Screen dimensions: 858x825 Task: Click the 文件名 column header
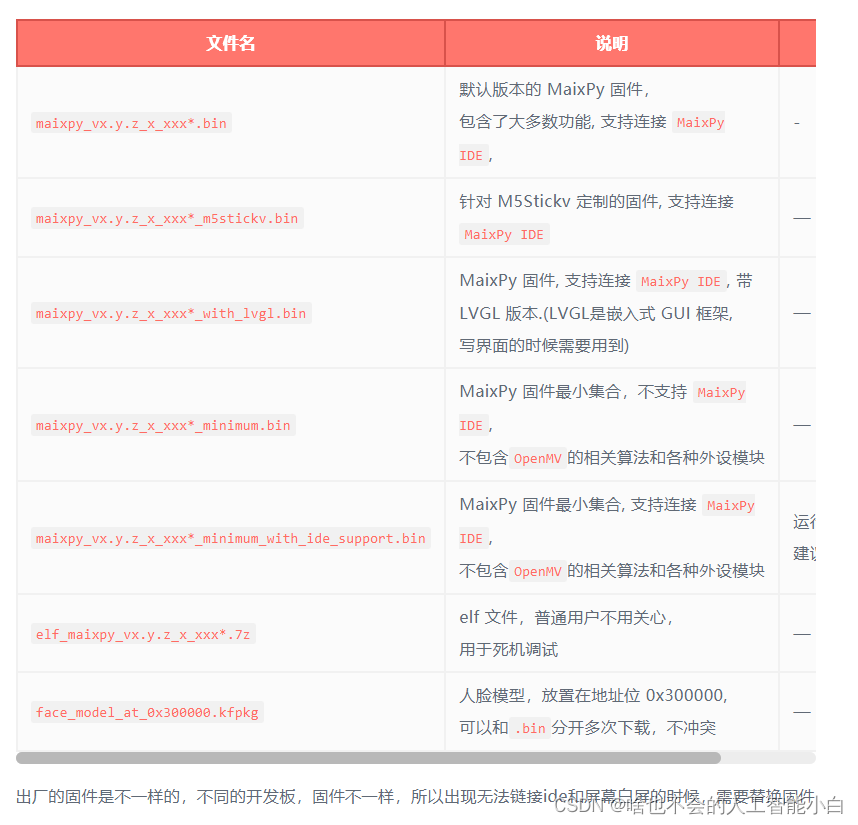click(230, 43)
